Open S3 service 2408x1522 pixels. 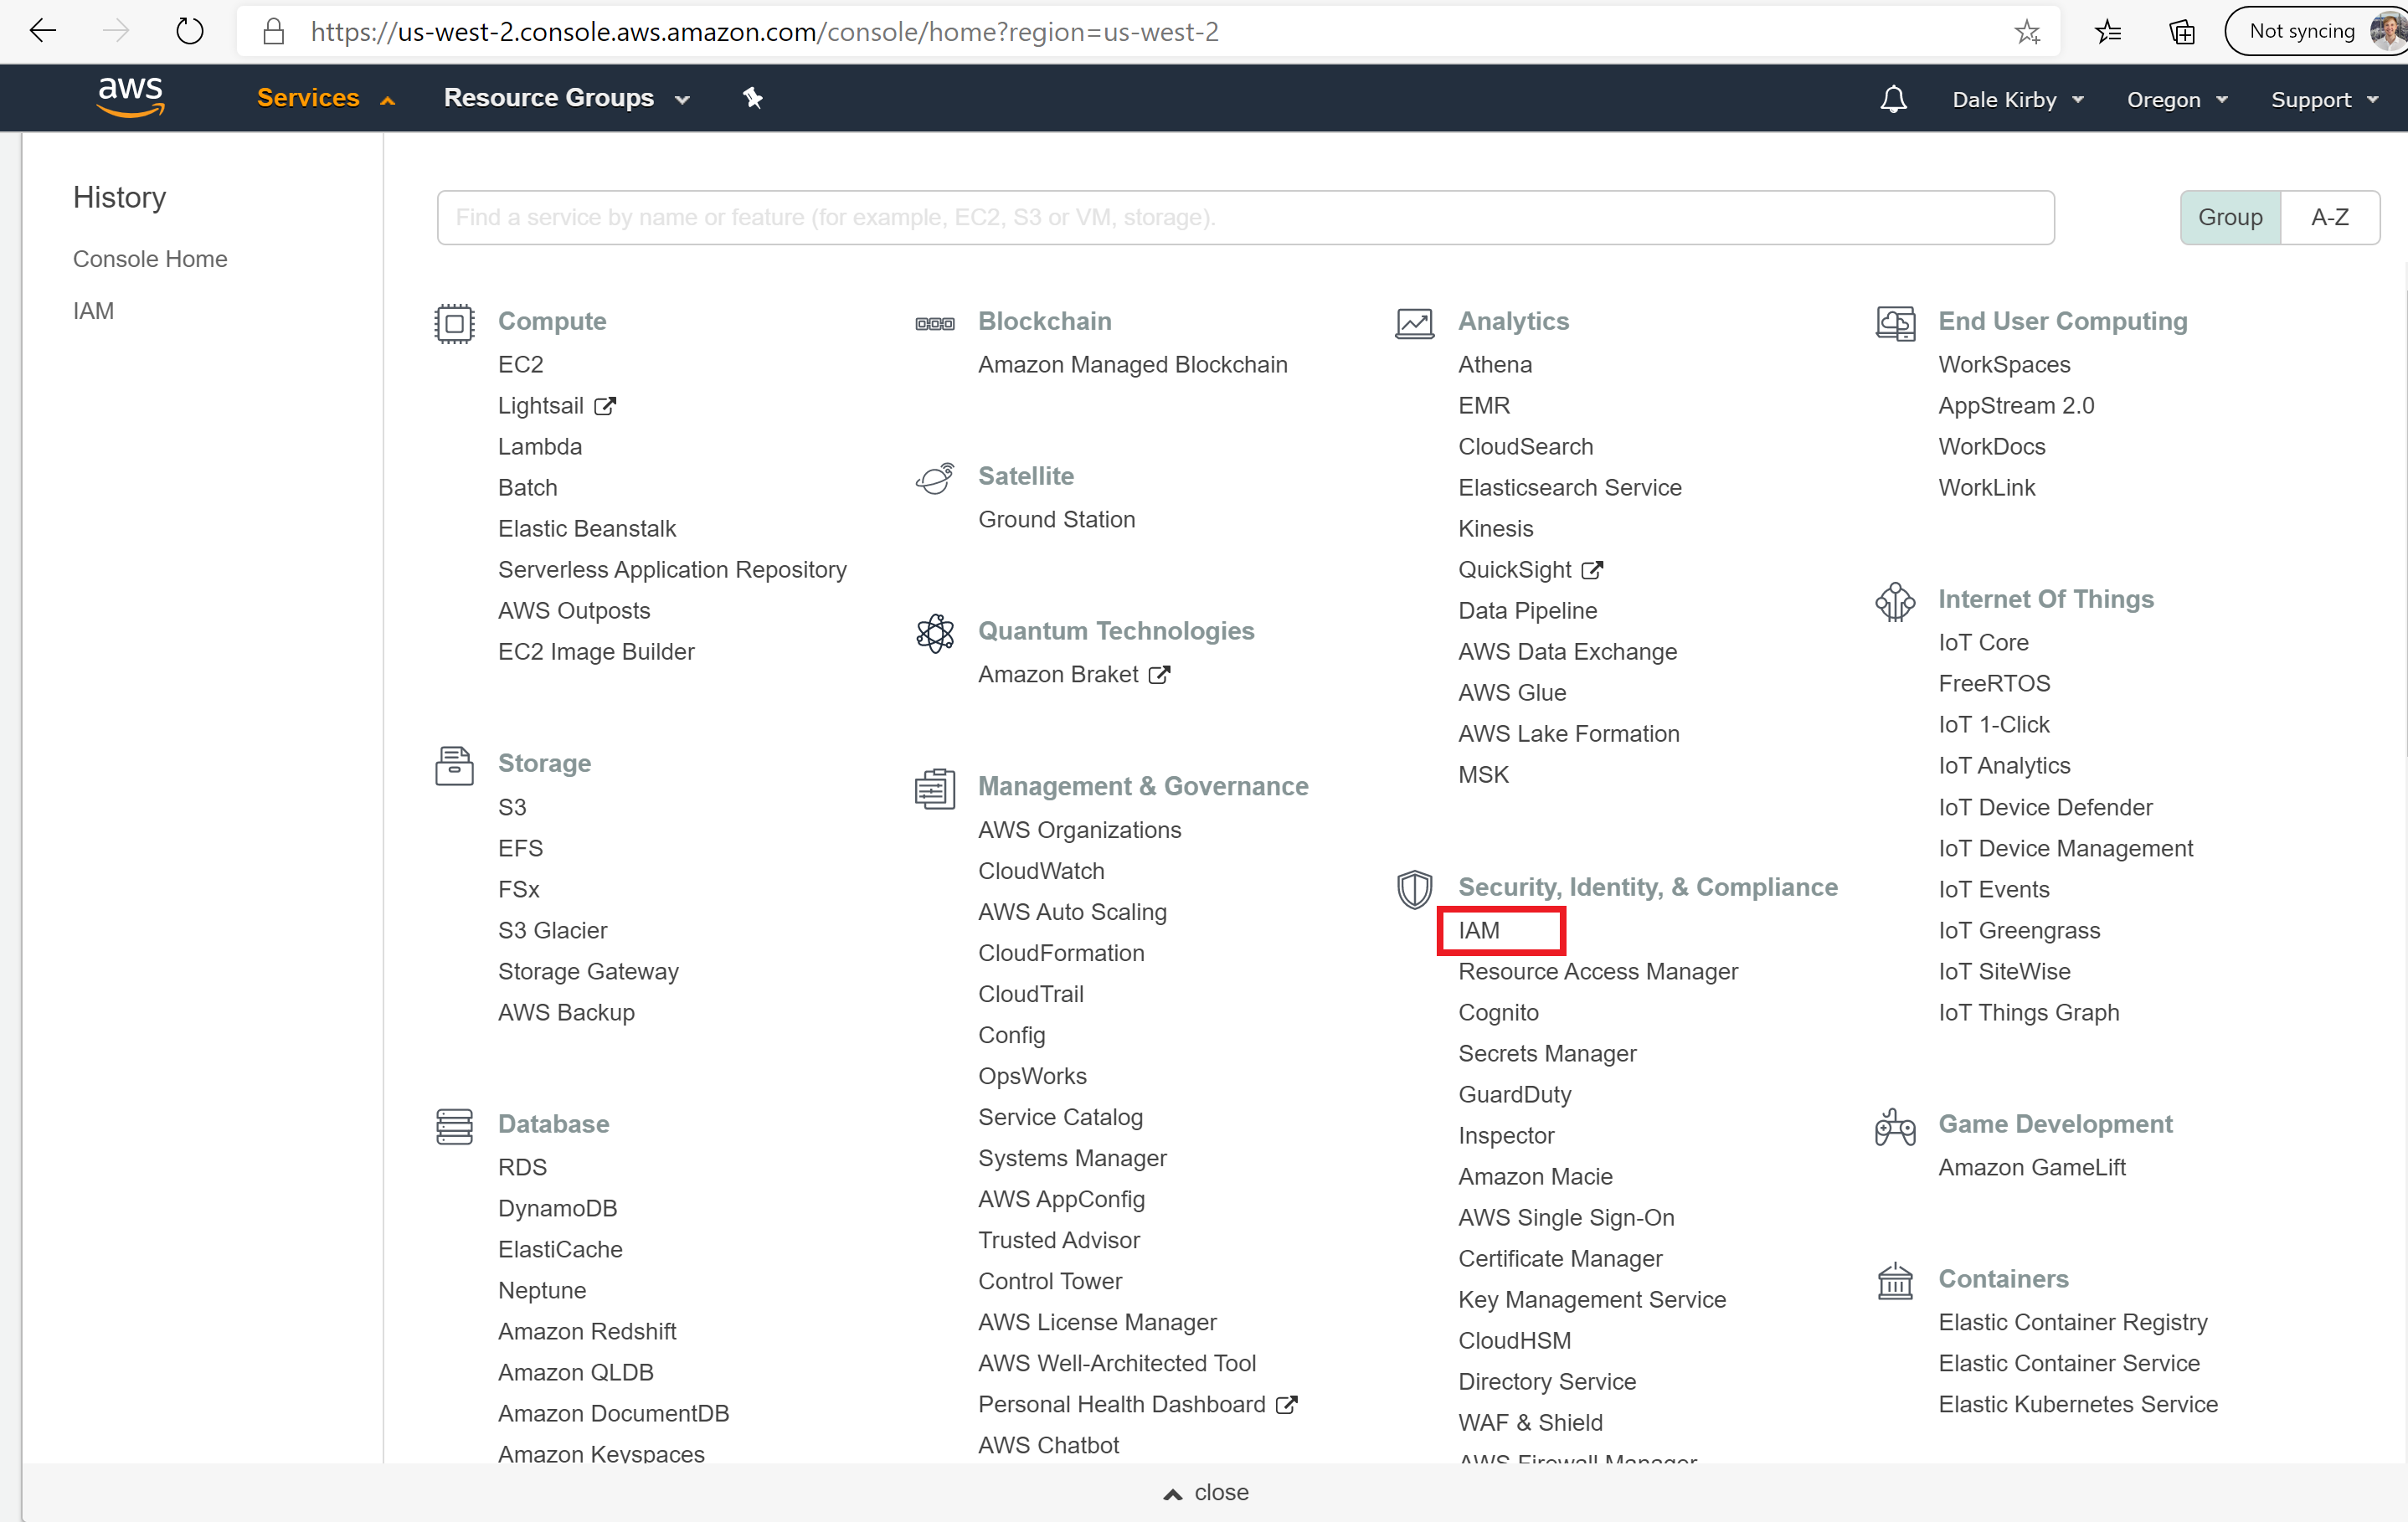(512, 807)
